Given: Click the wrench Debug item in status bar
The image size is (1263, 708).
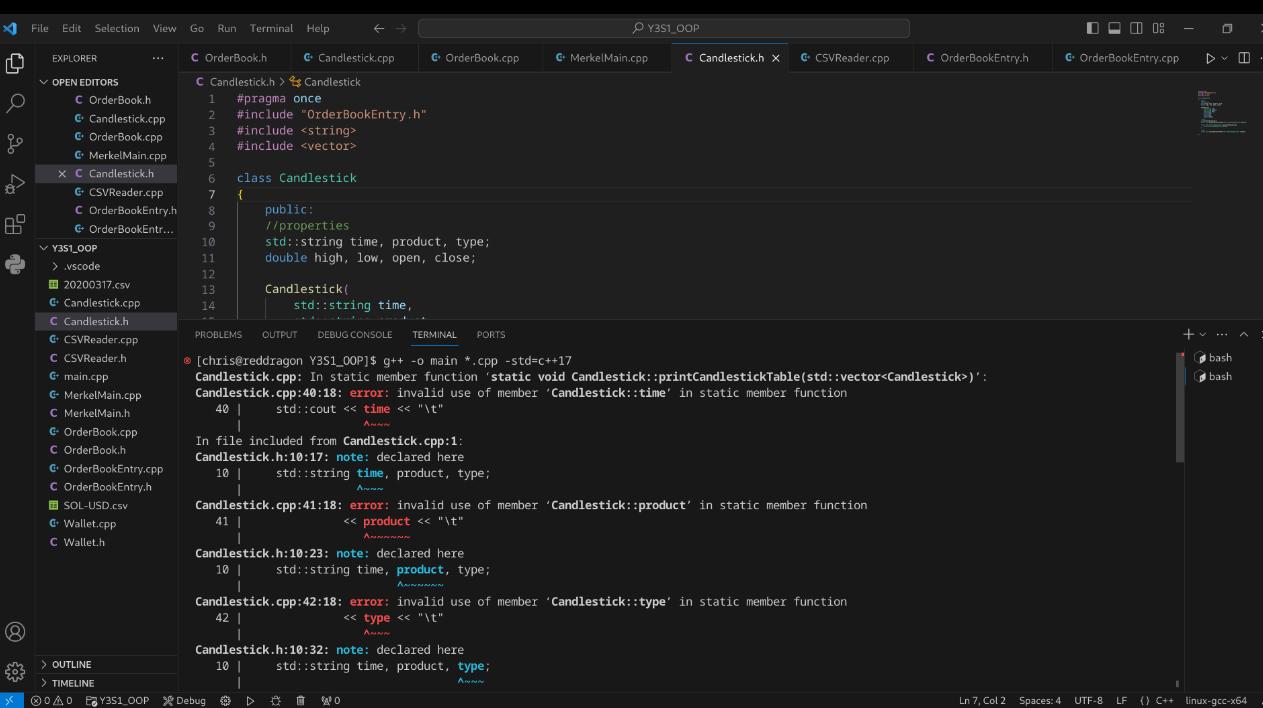Looking at the screenshot, I should (x=184, y=700).
